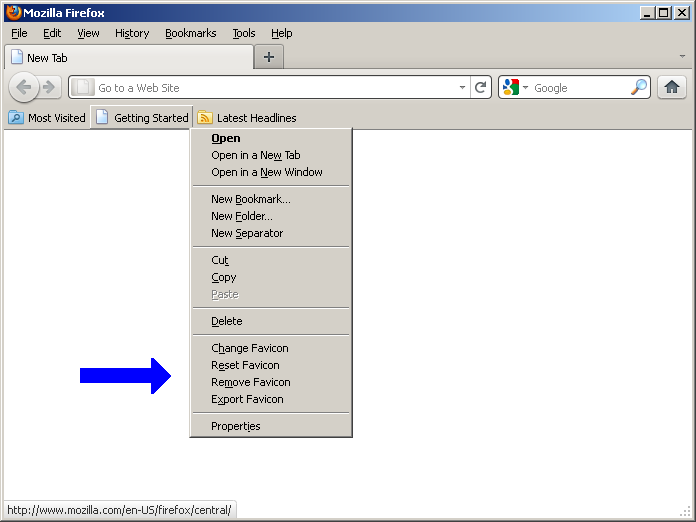The width and height of the screenshot is (696, 522).
Task: Open the File menu
Action: (19, 33)
